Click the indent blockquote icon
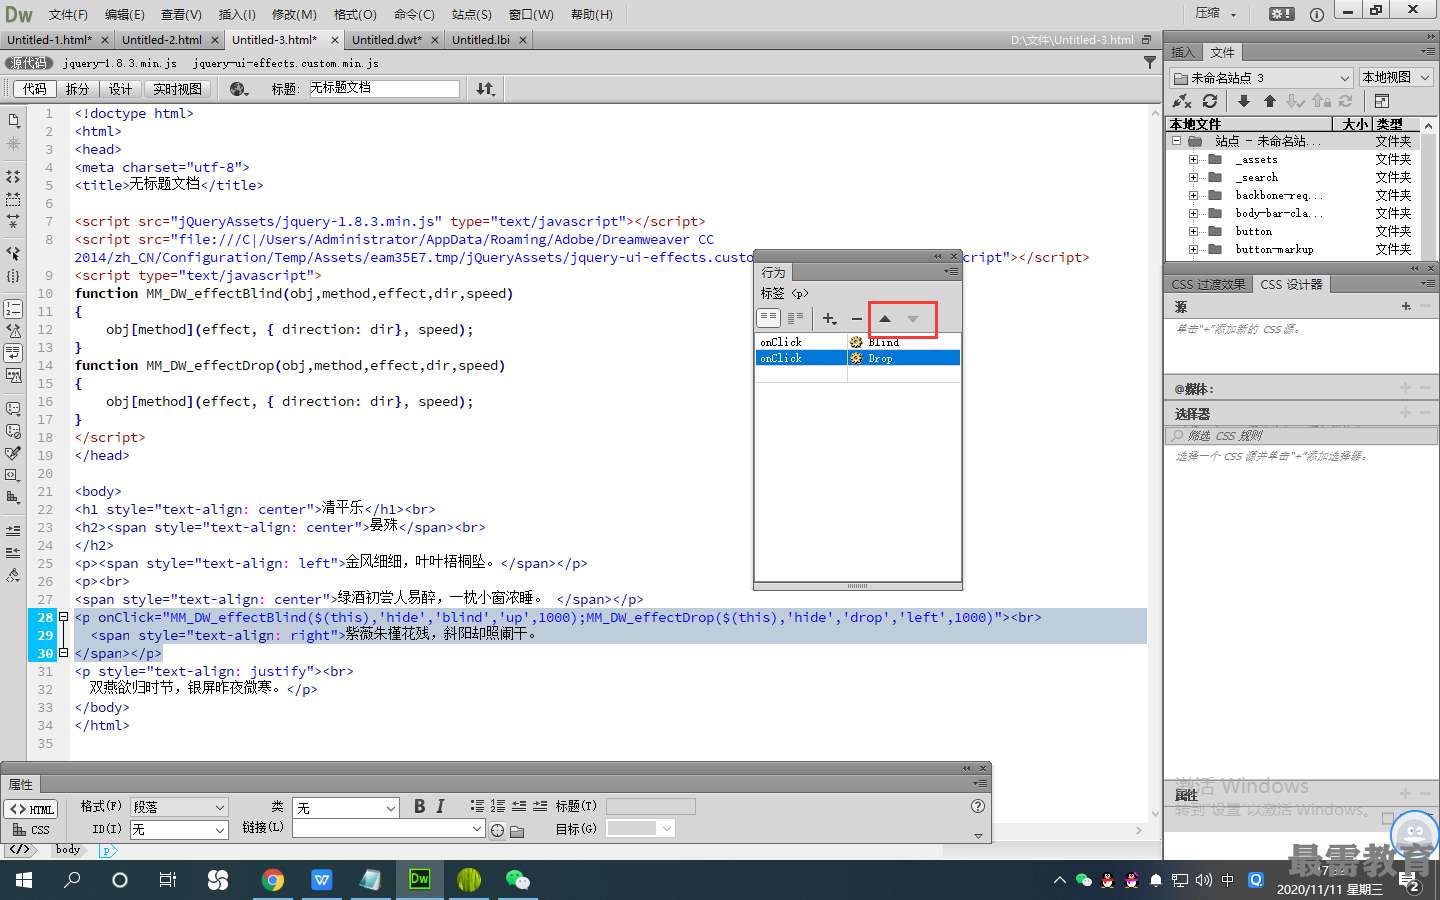Image resolution: width=1440 pixels, height=900 pixels. coord(540,806)
